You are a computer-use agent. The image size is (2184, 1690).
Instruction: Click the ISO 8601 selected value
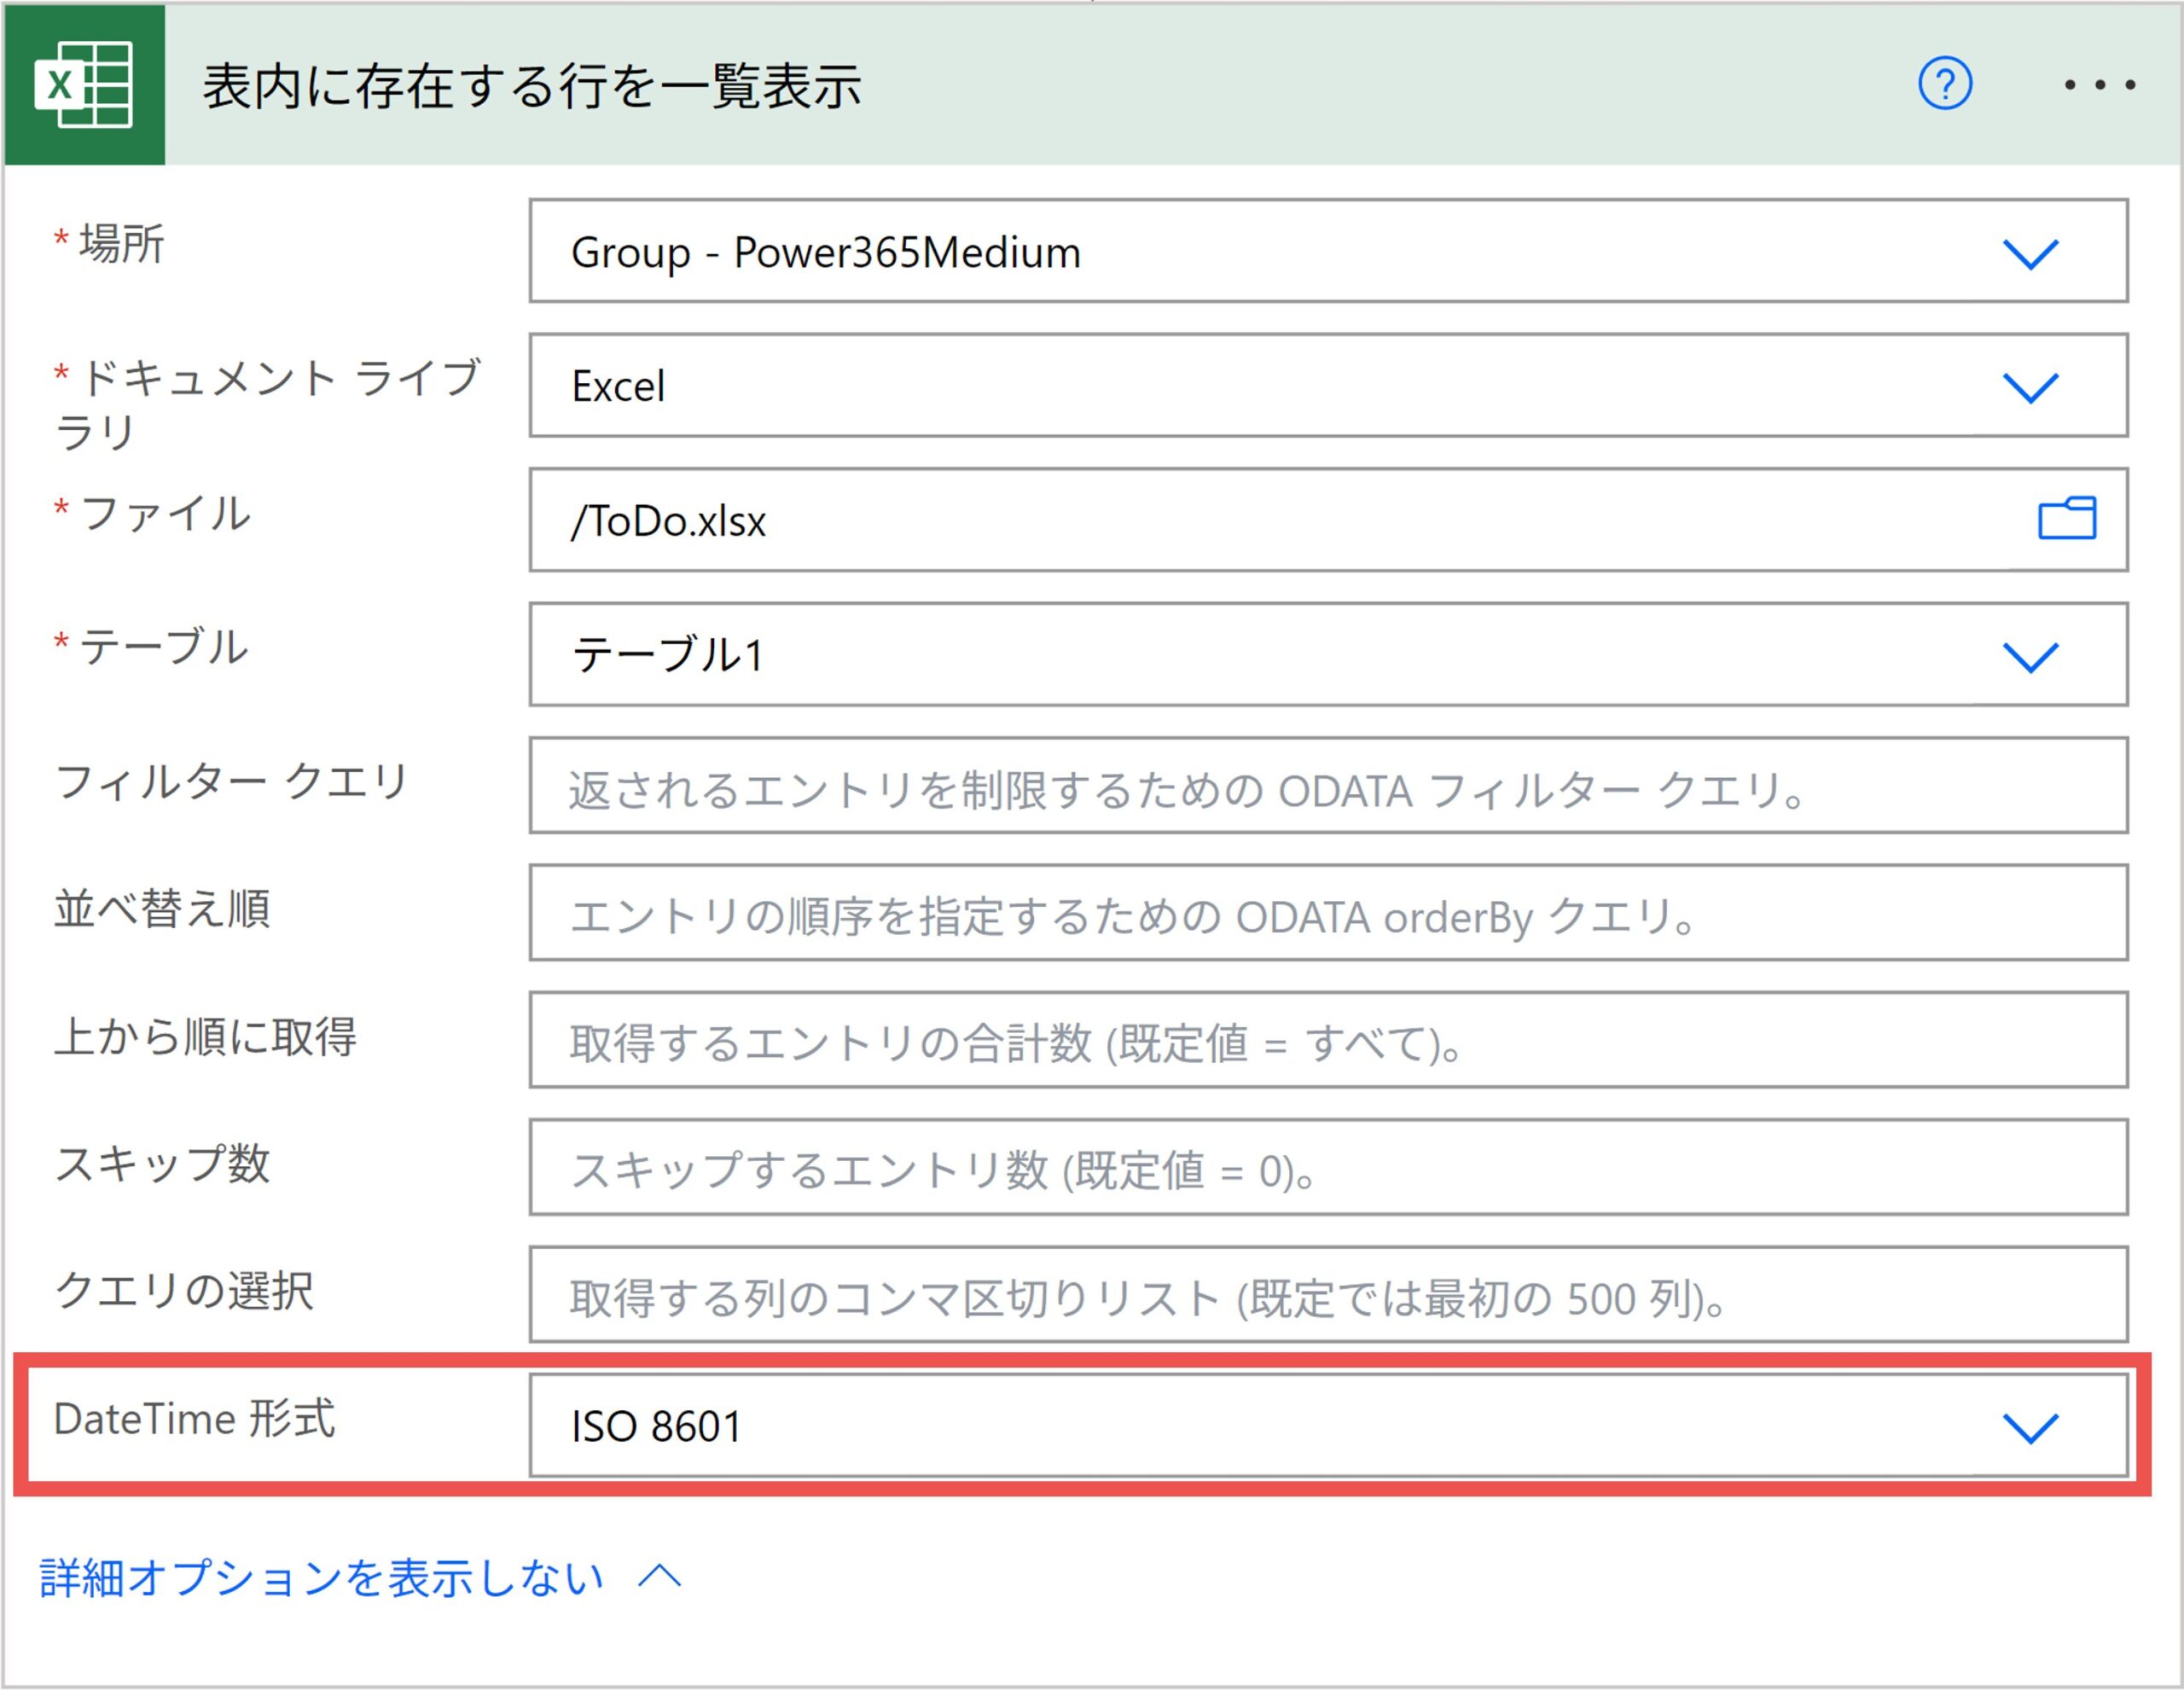coord(656,1427)
